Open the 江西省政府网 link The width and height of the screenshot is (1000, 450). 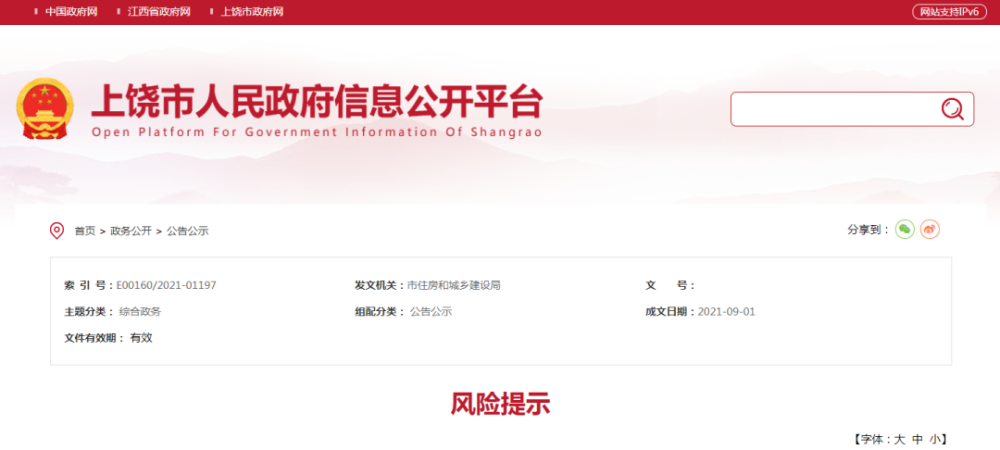point(159,12)
